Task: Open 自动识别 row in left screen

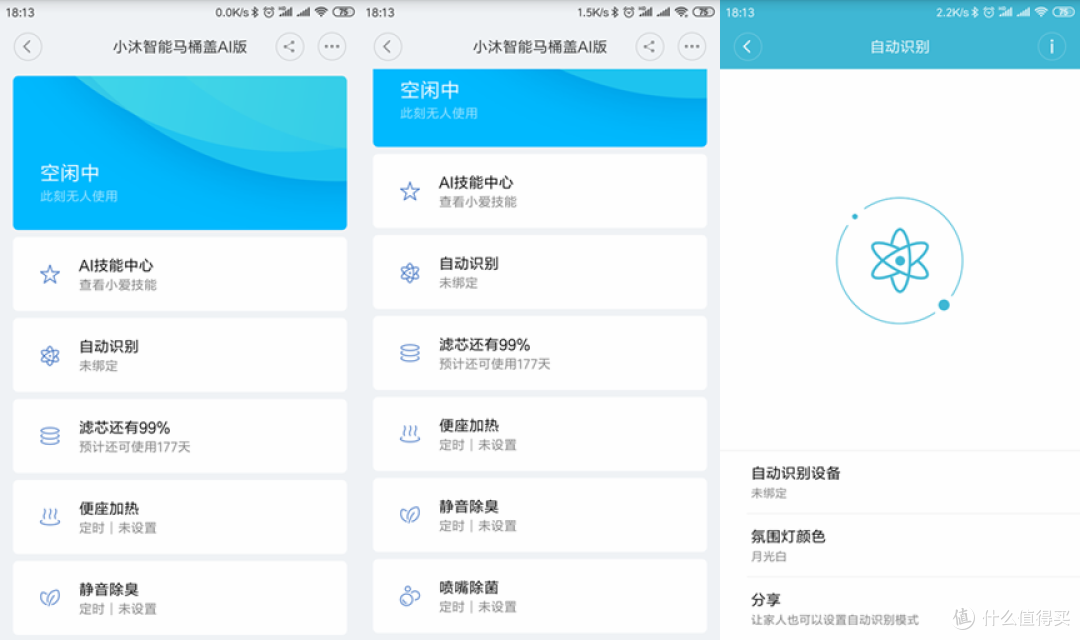Action: pyautogui.click(x=180, y=355)
